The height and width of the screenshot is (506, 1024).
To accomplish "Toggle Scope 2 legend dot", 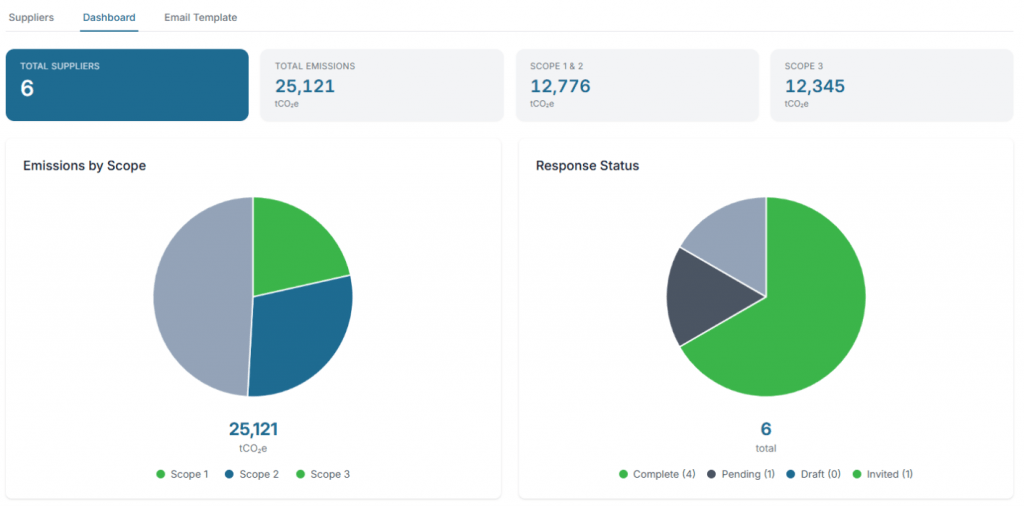I will tap(229, 475).
